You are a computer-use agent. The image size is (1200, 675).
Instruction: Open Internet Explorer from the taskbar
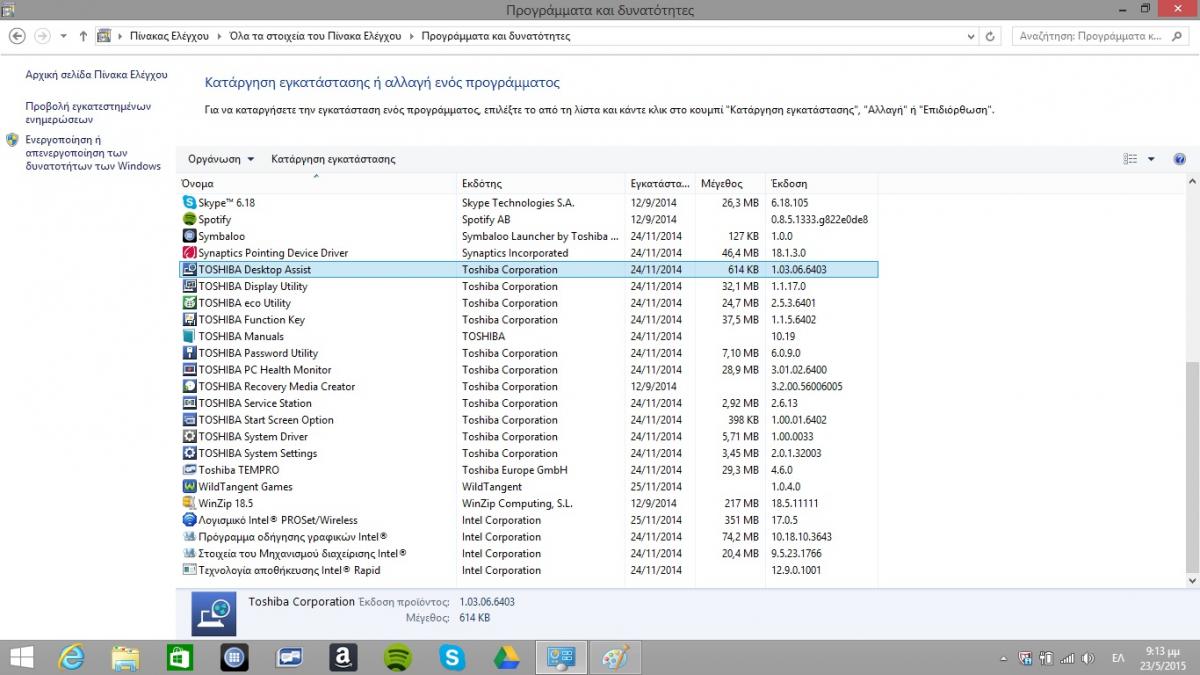point(72,657)
